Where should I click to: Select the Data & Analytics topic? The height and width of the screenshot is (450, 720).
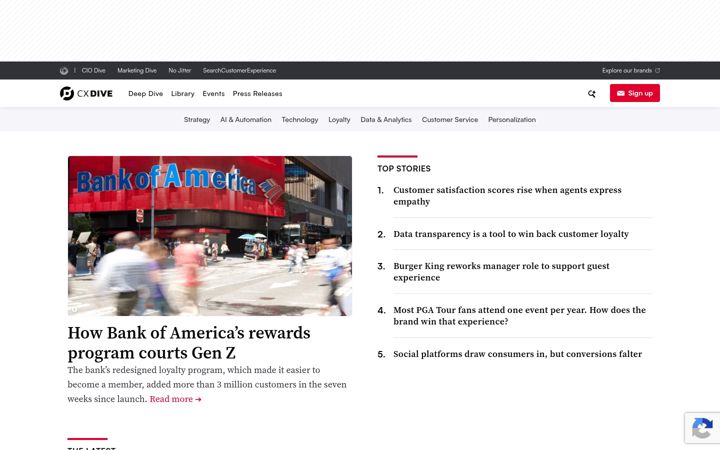pos(386,120)
